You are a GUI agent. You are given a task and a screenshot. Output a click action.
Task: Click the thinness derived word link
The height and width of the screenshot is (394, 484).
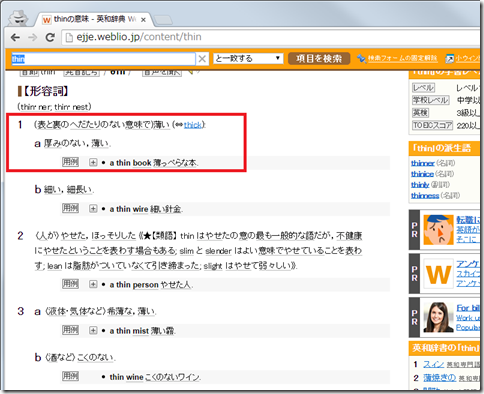pyautogui.click(x=425, y=196)
